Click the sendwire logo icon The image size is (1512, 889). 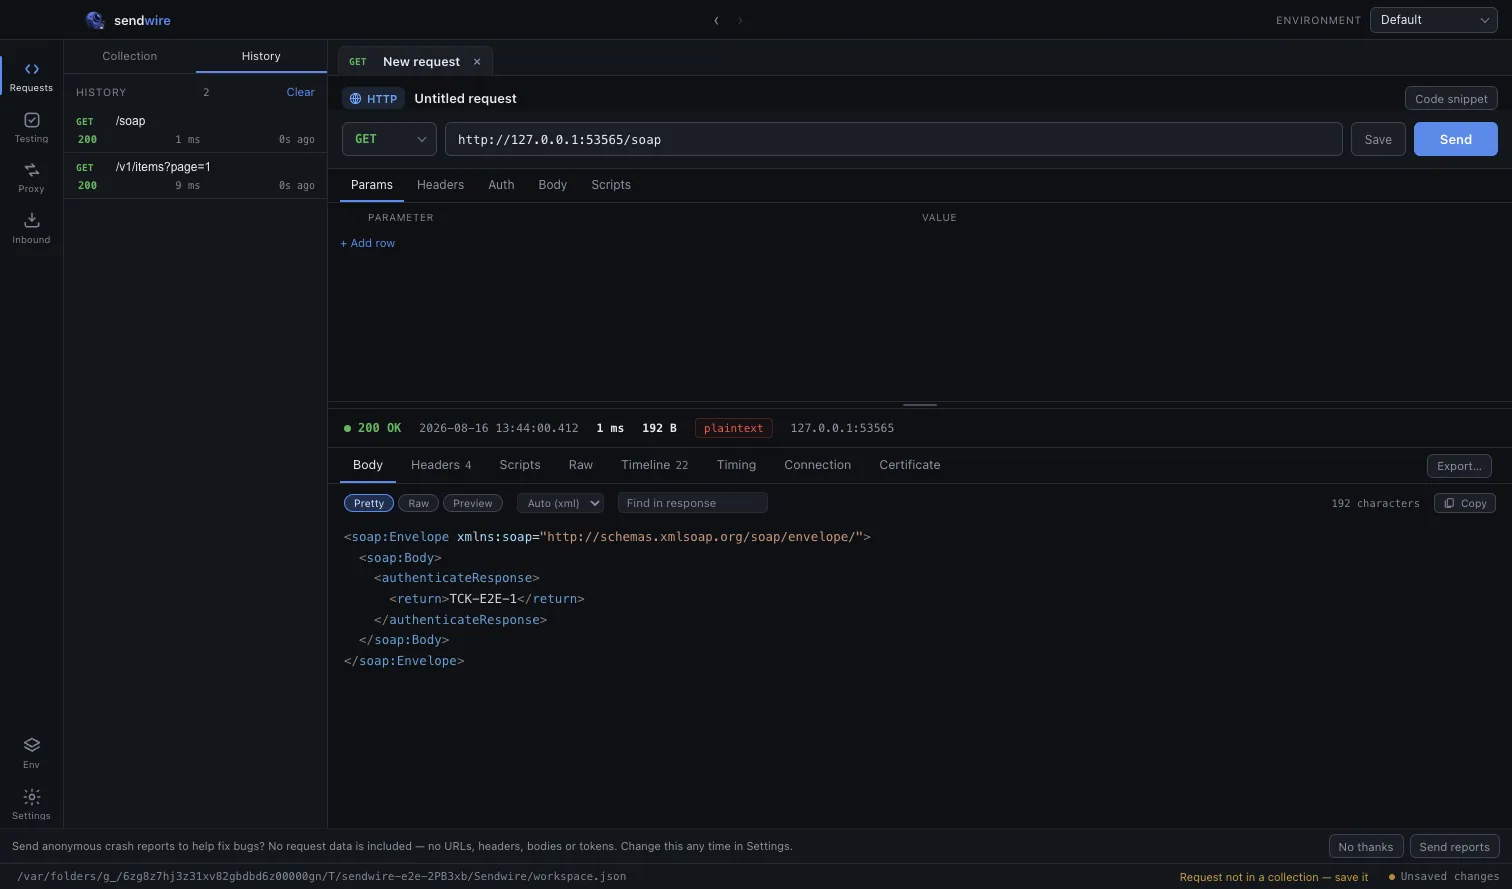tap(95, 20)
